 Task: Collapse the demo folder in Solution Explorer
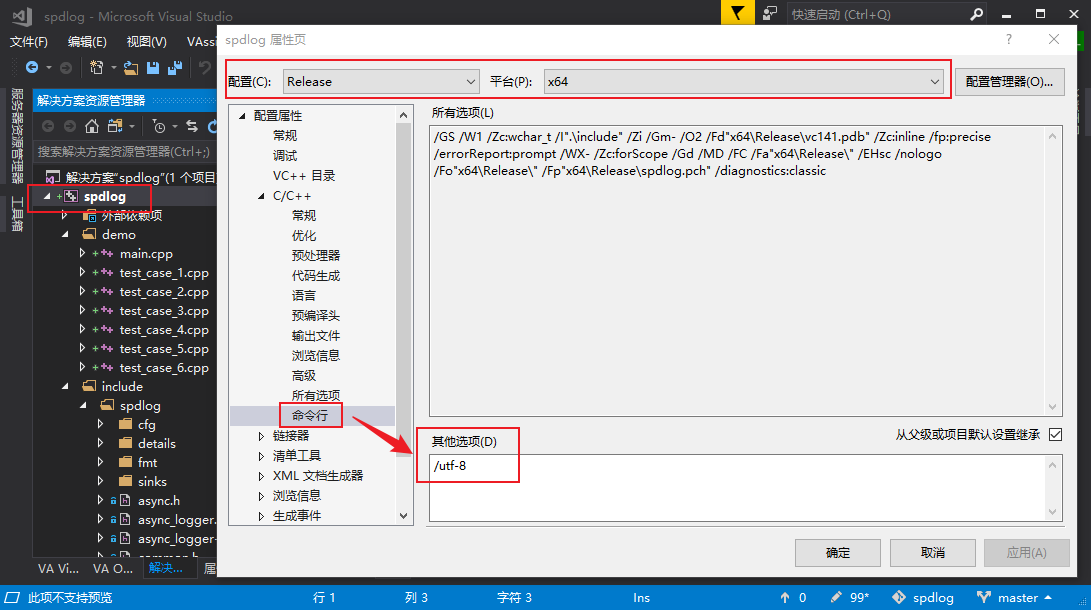[x=67, y=235]
